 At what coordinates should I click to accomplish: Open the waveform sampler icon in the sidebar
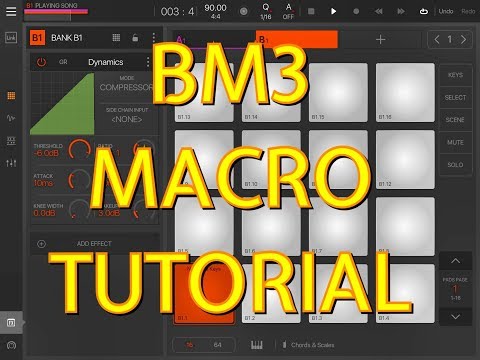(11, 118)
